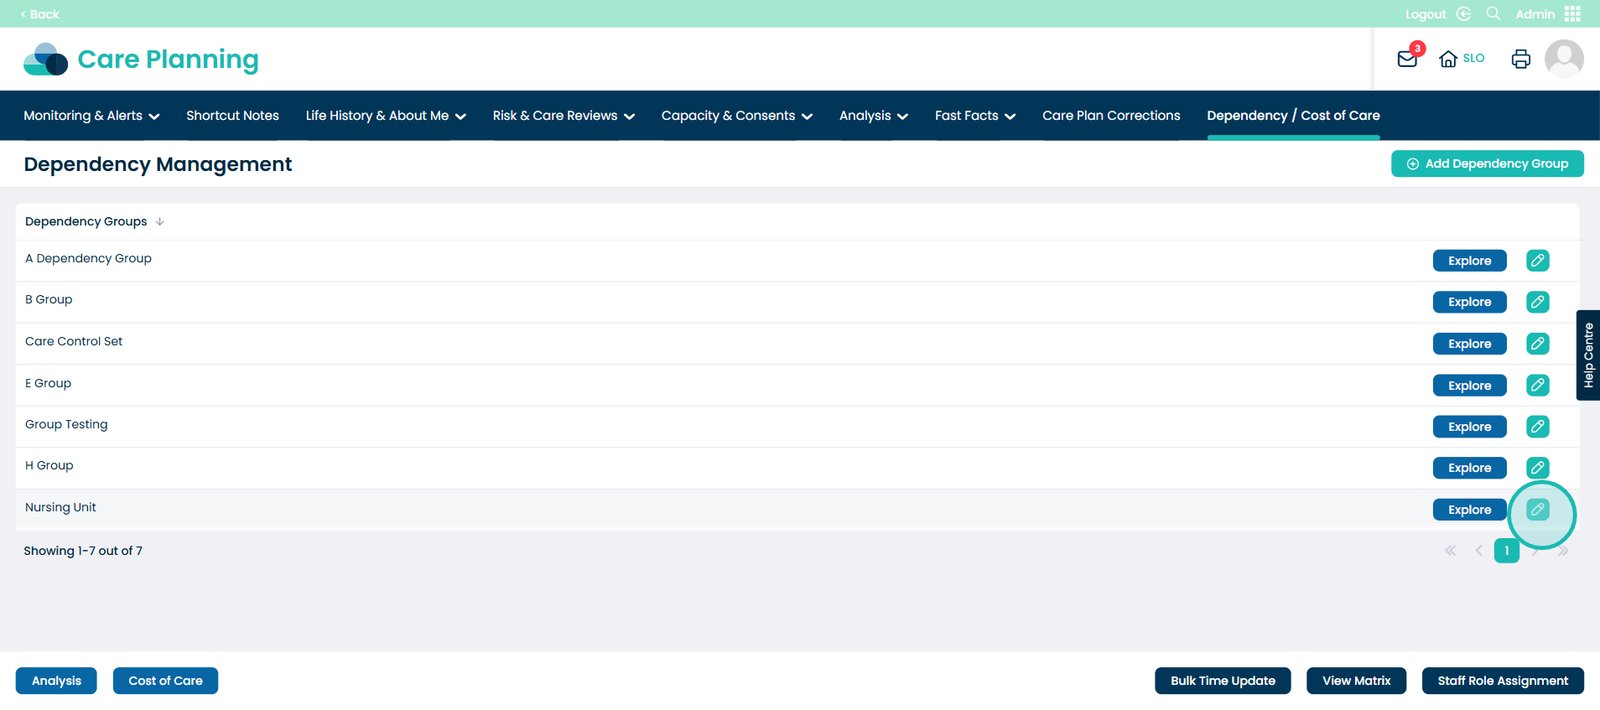Open the mail inbox icon with notifications
The width and height of the screenshot is (1600, 710).
pyautogui.click(x=1407, y=59)
